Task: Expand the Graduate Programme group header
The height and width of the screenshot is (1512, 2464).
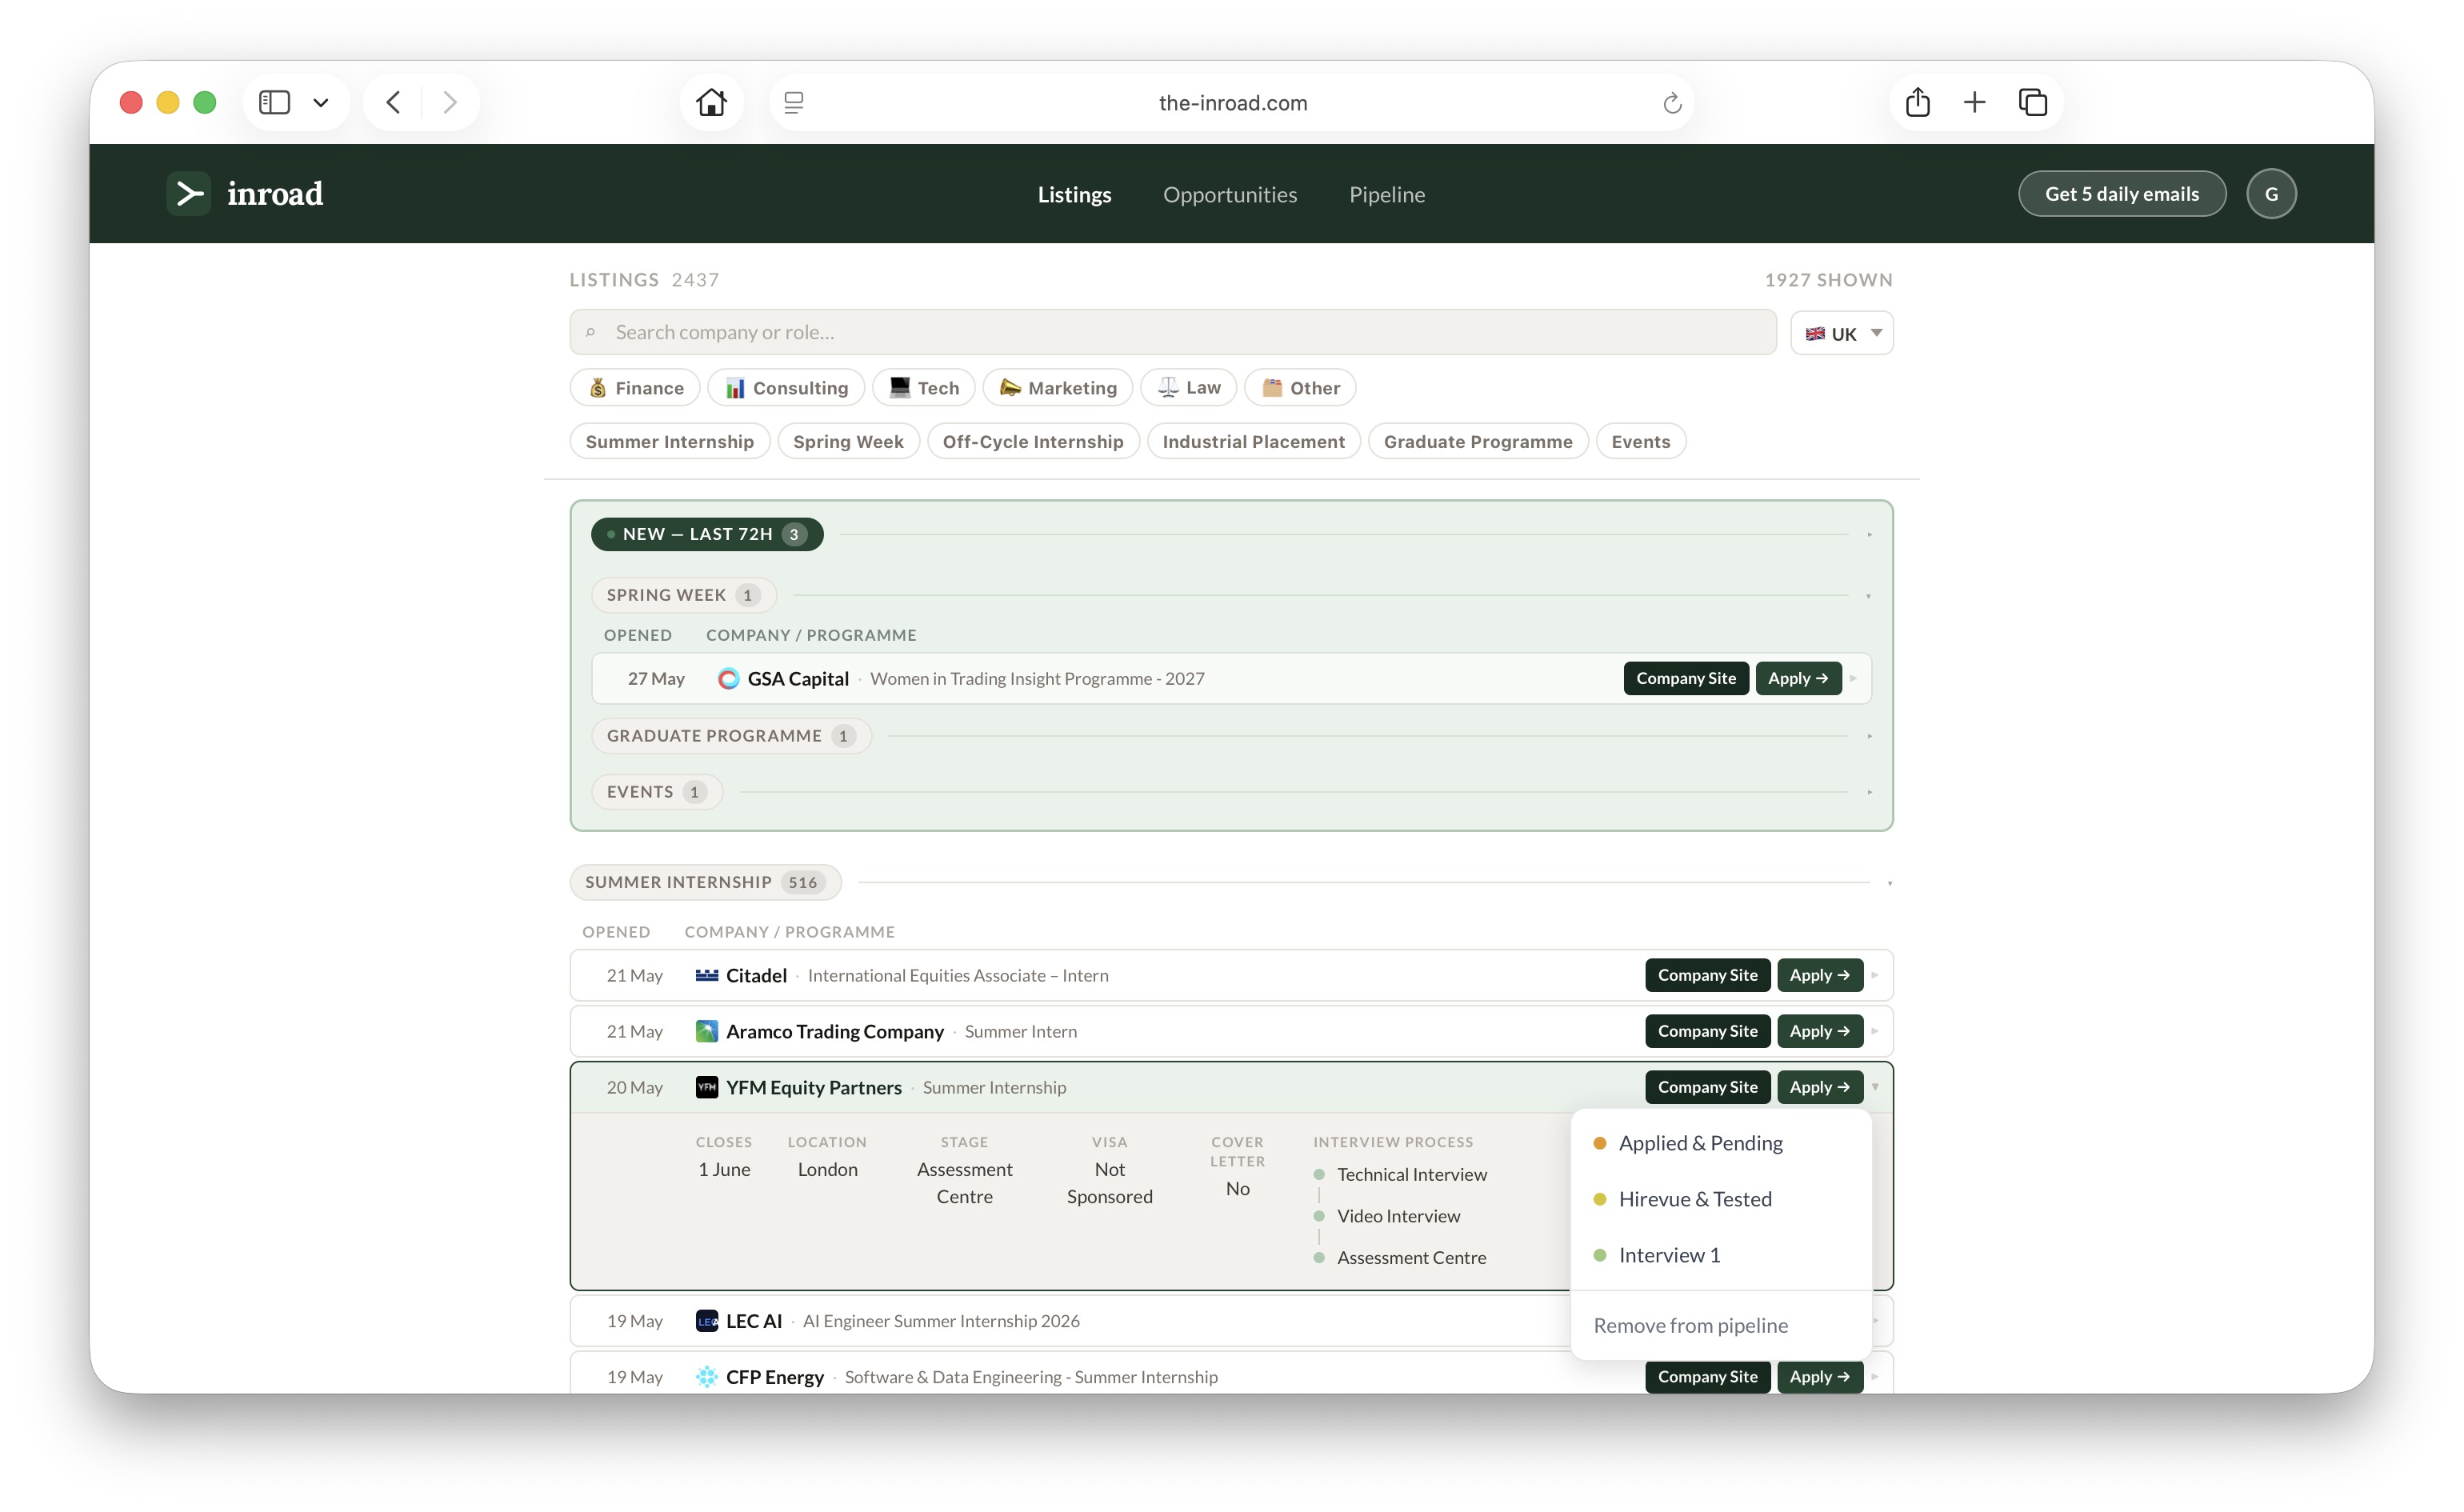Action: point(731,736)
